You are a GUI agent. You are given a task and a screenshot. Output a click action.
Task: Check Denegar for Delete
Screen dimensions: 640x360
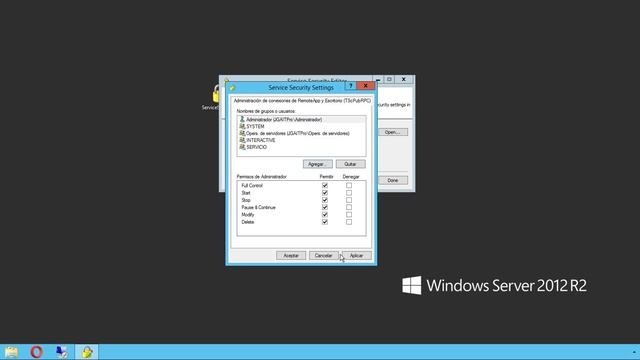pyautogui.click(x=349, y=222)
